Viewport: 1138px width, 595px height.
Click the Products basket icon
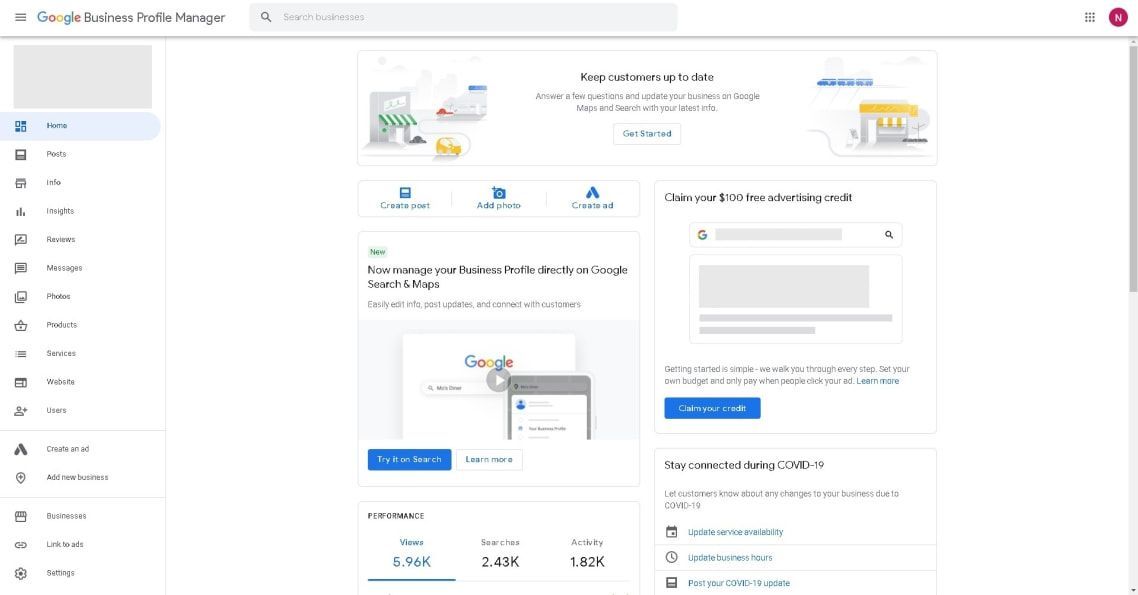[x=20, y=325]
